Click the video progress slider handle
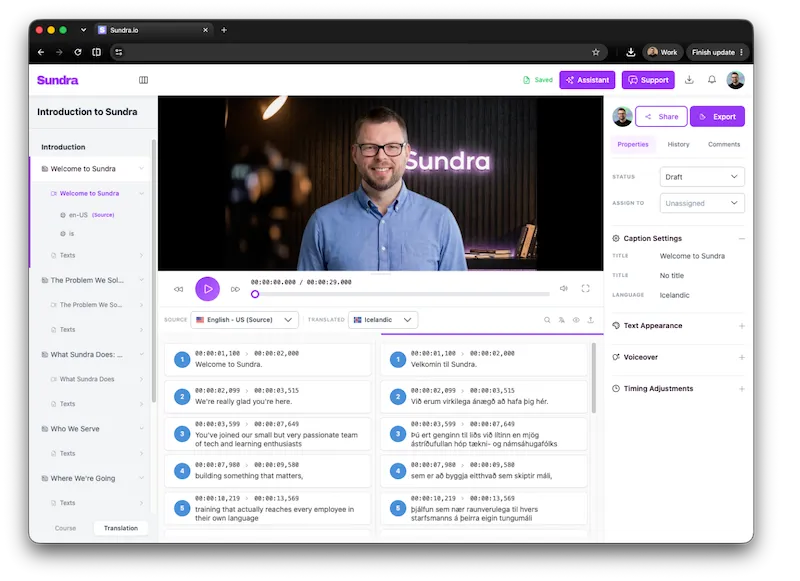The height and width of the screenshot is (581, 800). click(255, 294)
